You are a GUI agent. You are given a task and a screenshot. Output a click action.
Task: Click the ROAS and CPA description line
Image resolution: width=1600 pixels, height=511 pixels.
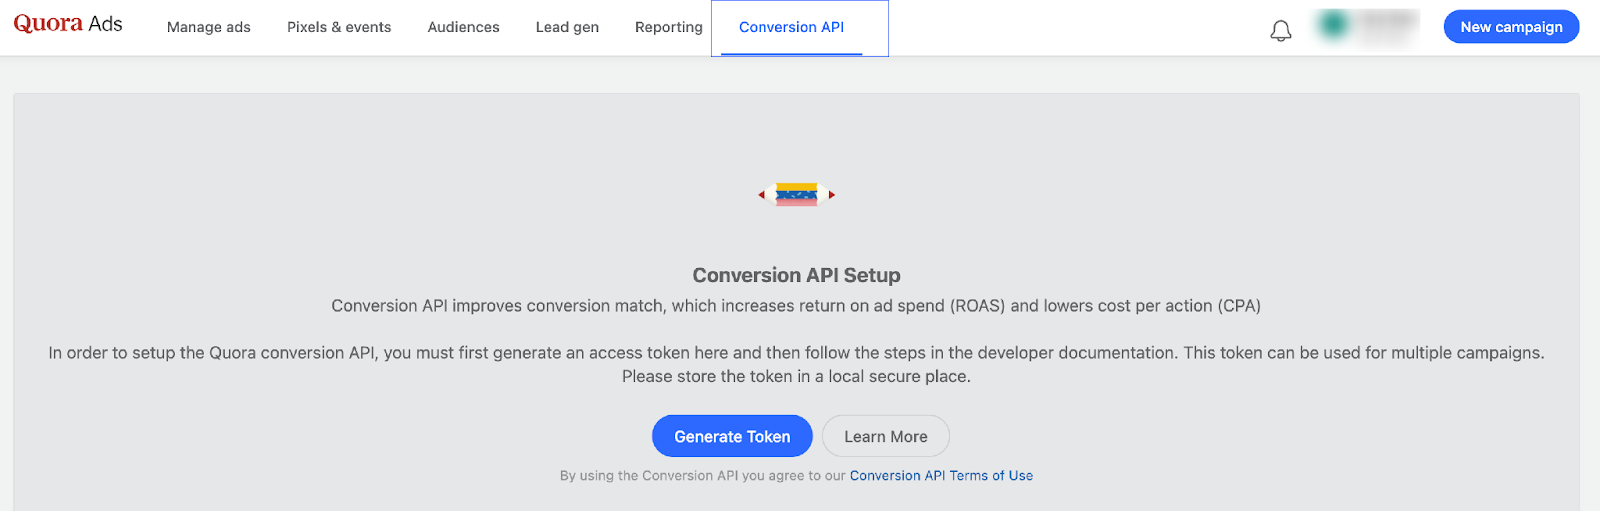(x=796, y=306)
